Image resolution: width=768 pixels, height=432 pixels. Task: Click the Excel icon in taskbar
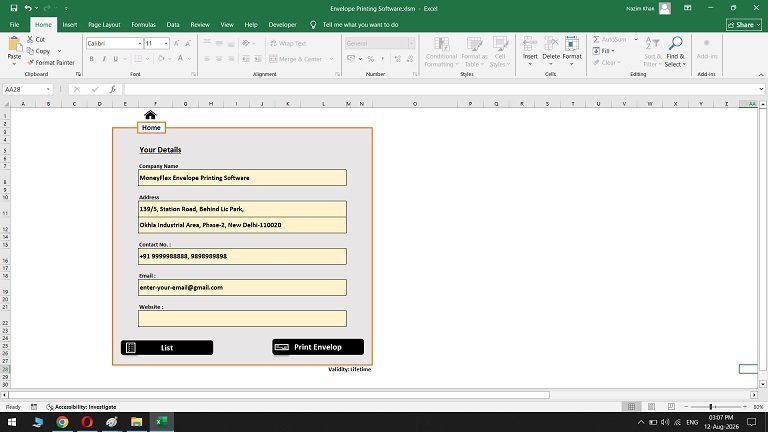tap(162, 422)
